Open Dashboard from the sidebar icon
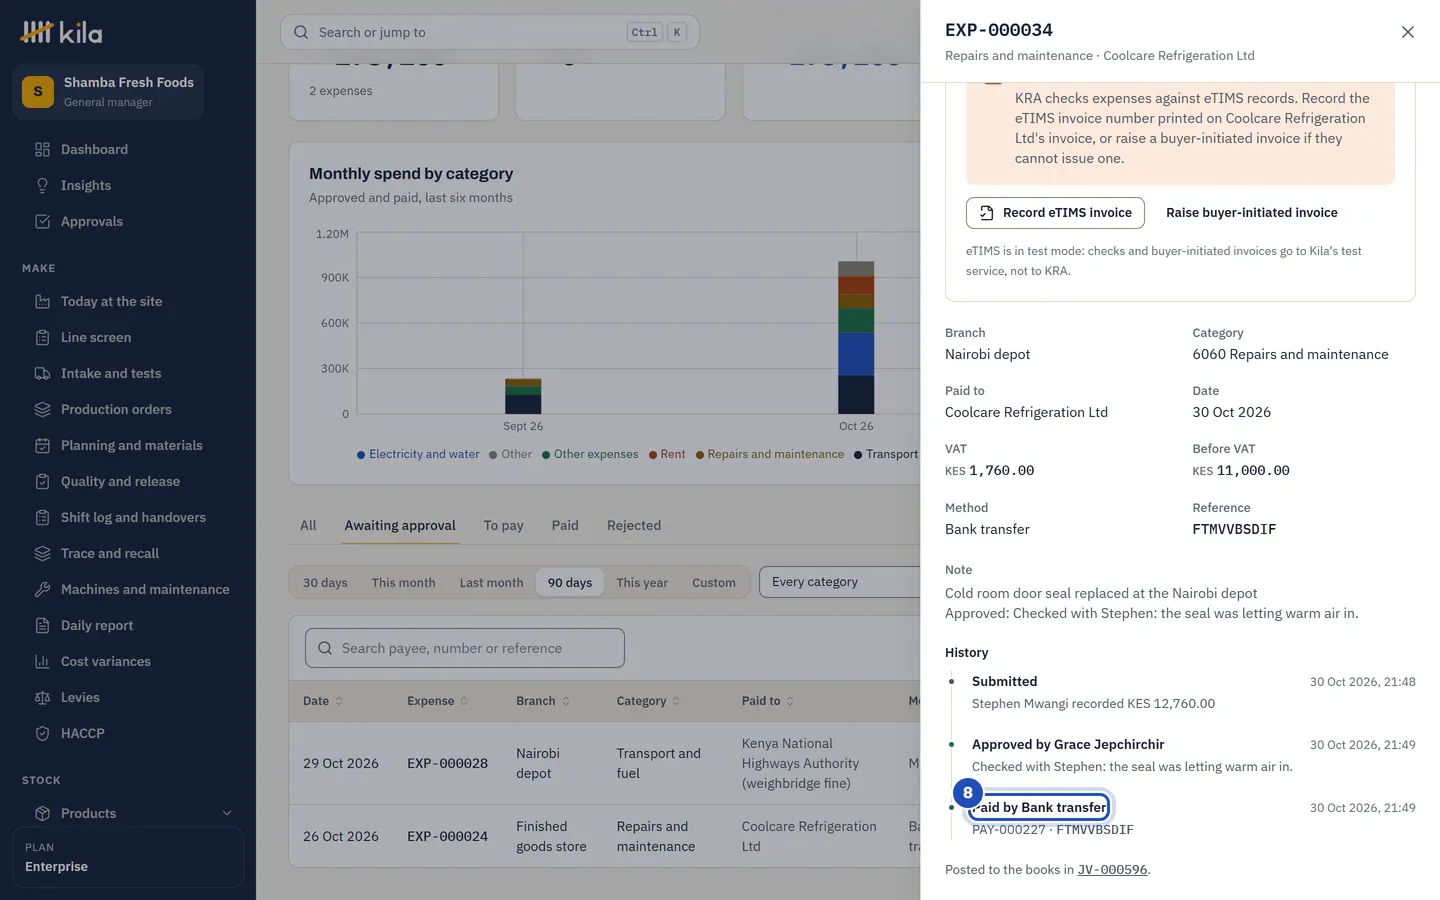This screenshot has height=900, width=1440. [x=42, y=150]
